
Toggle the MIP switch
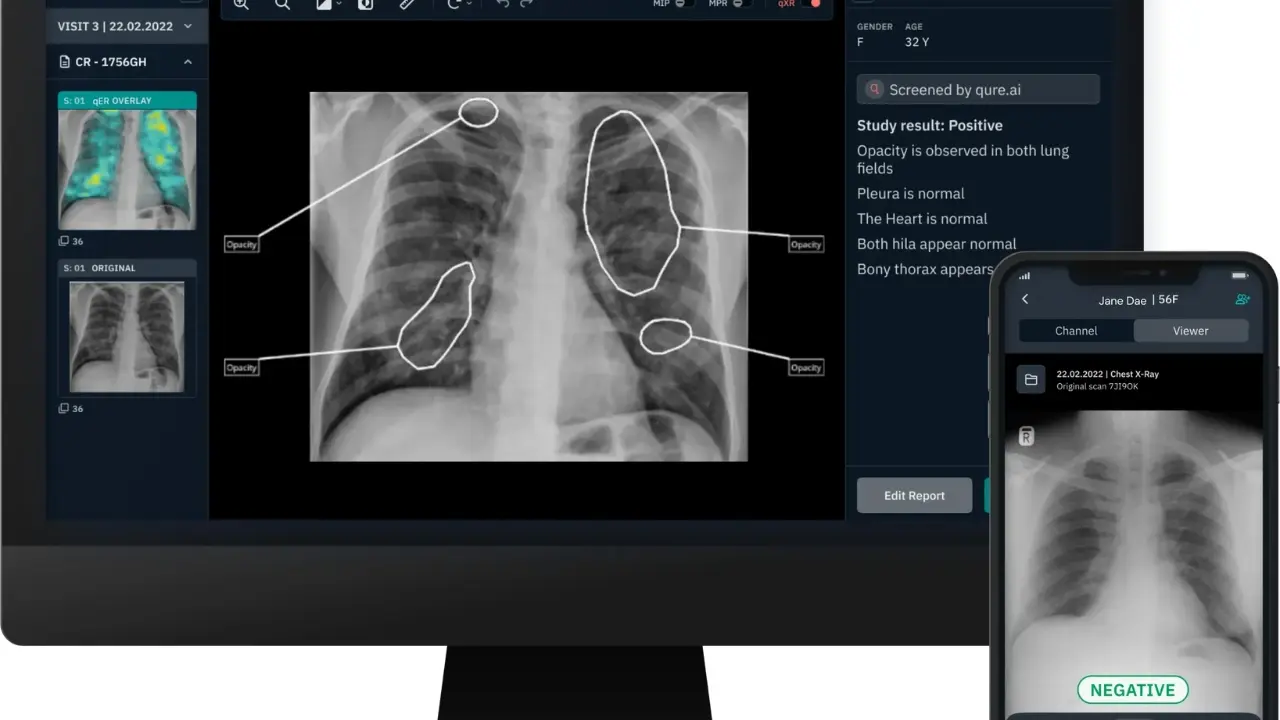click(x=684, y=4)
